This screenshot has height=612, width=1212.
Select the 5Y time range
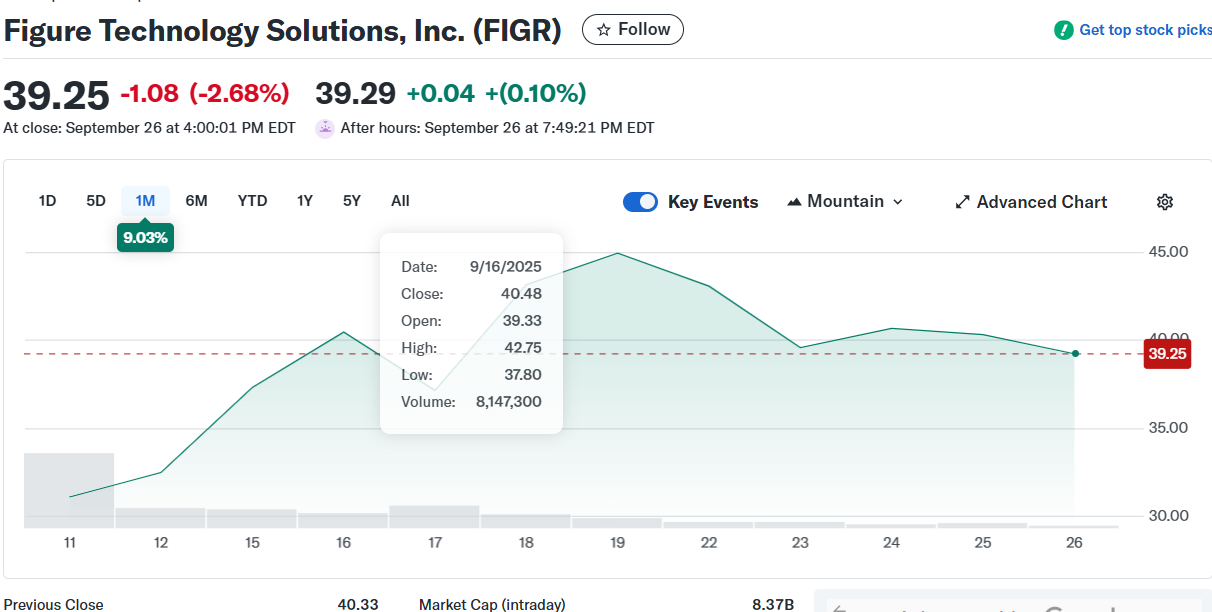tap(352, 201)
